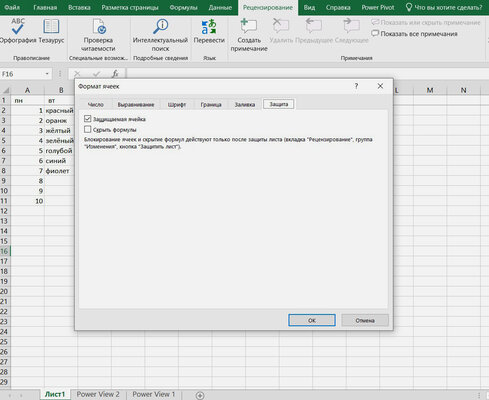Add a new sheet with plus icon
Screen dimensions: 489x400
pyautogui.click(x=200, y=395)
